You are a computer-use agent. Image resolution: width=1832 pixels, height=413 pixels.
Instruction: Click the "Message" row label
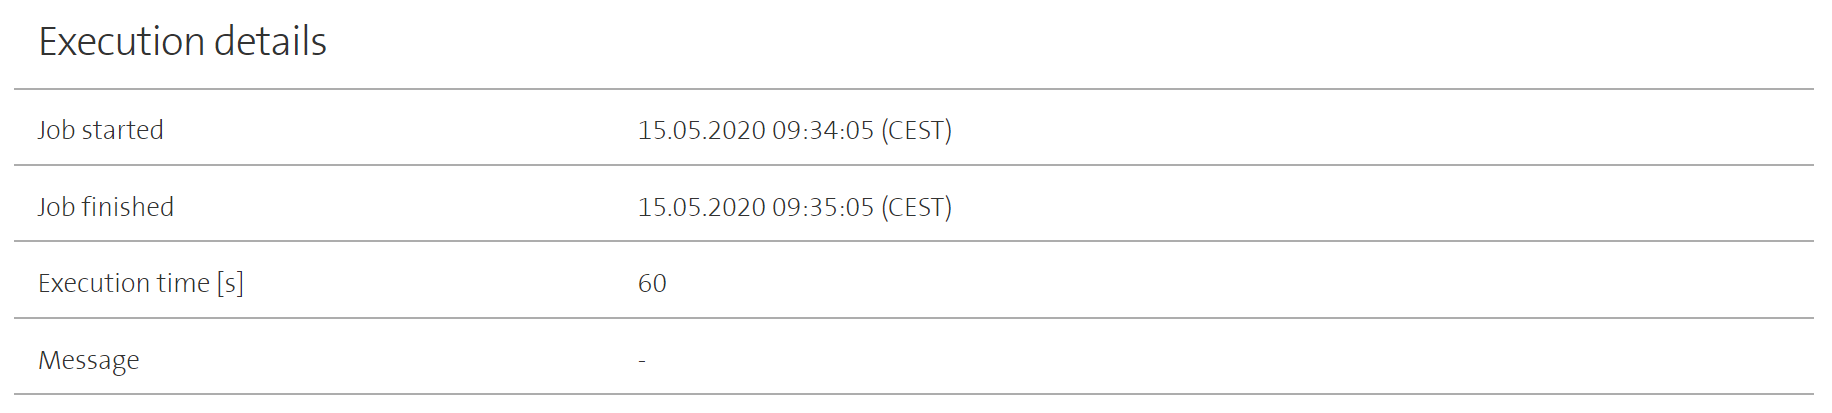(x=89, y=361)
